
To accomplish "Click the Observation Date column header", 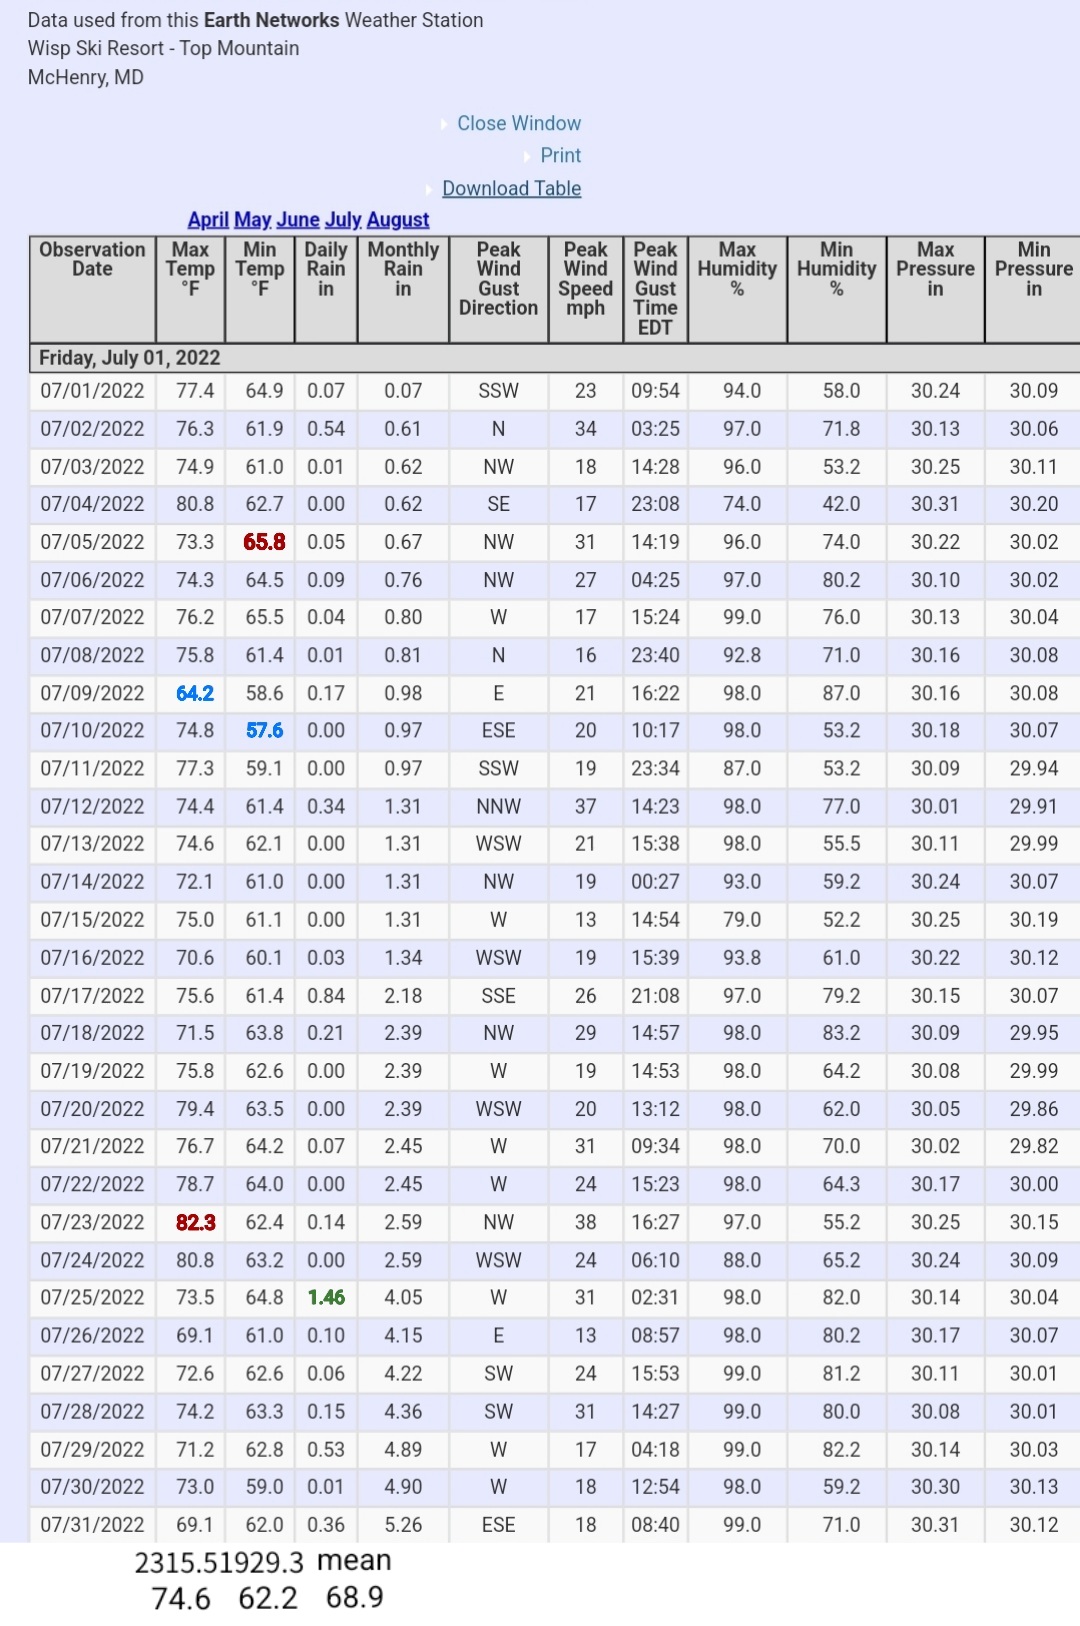I will (x=92, y=288).
